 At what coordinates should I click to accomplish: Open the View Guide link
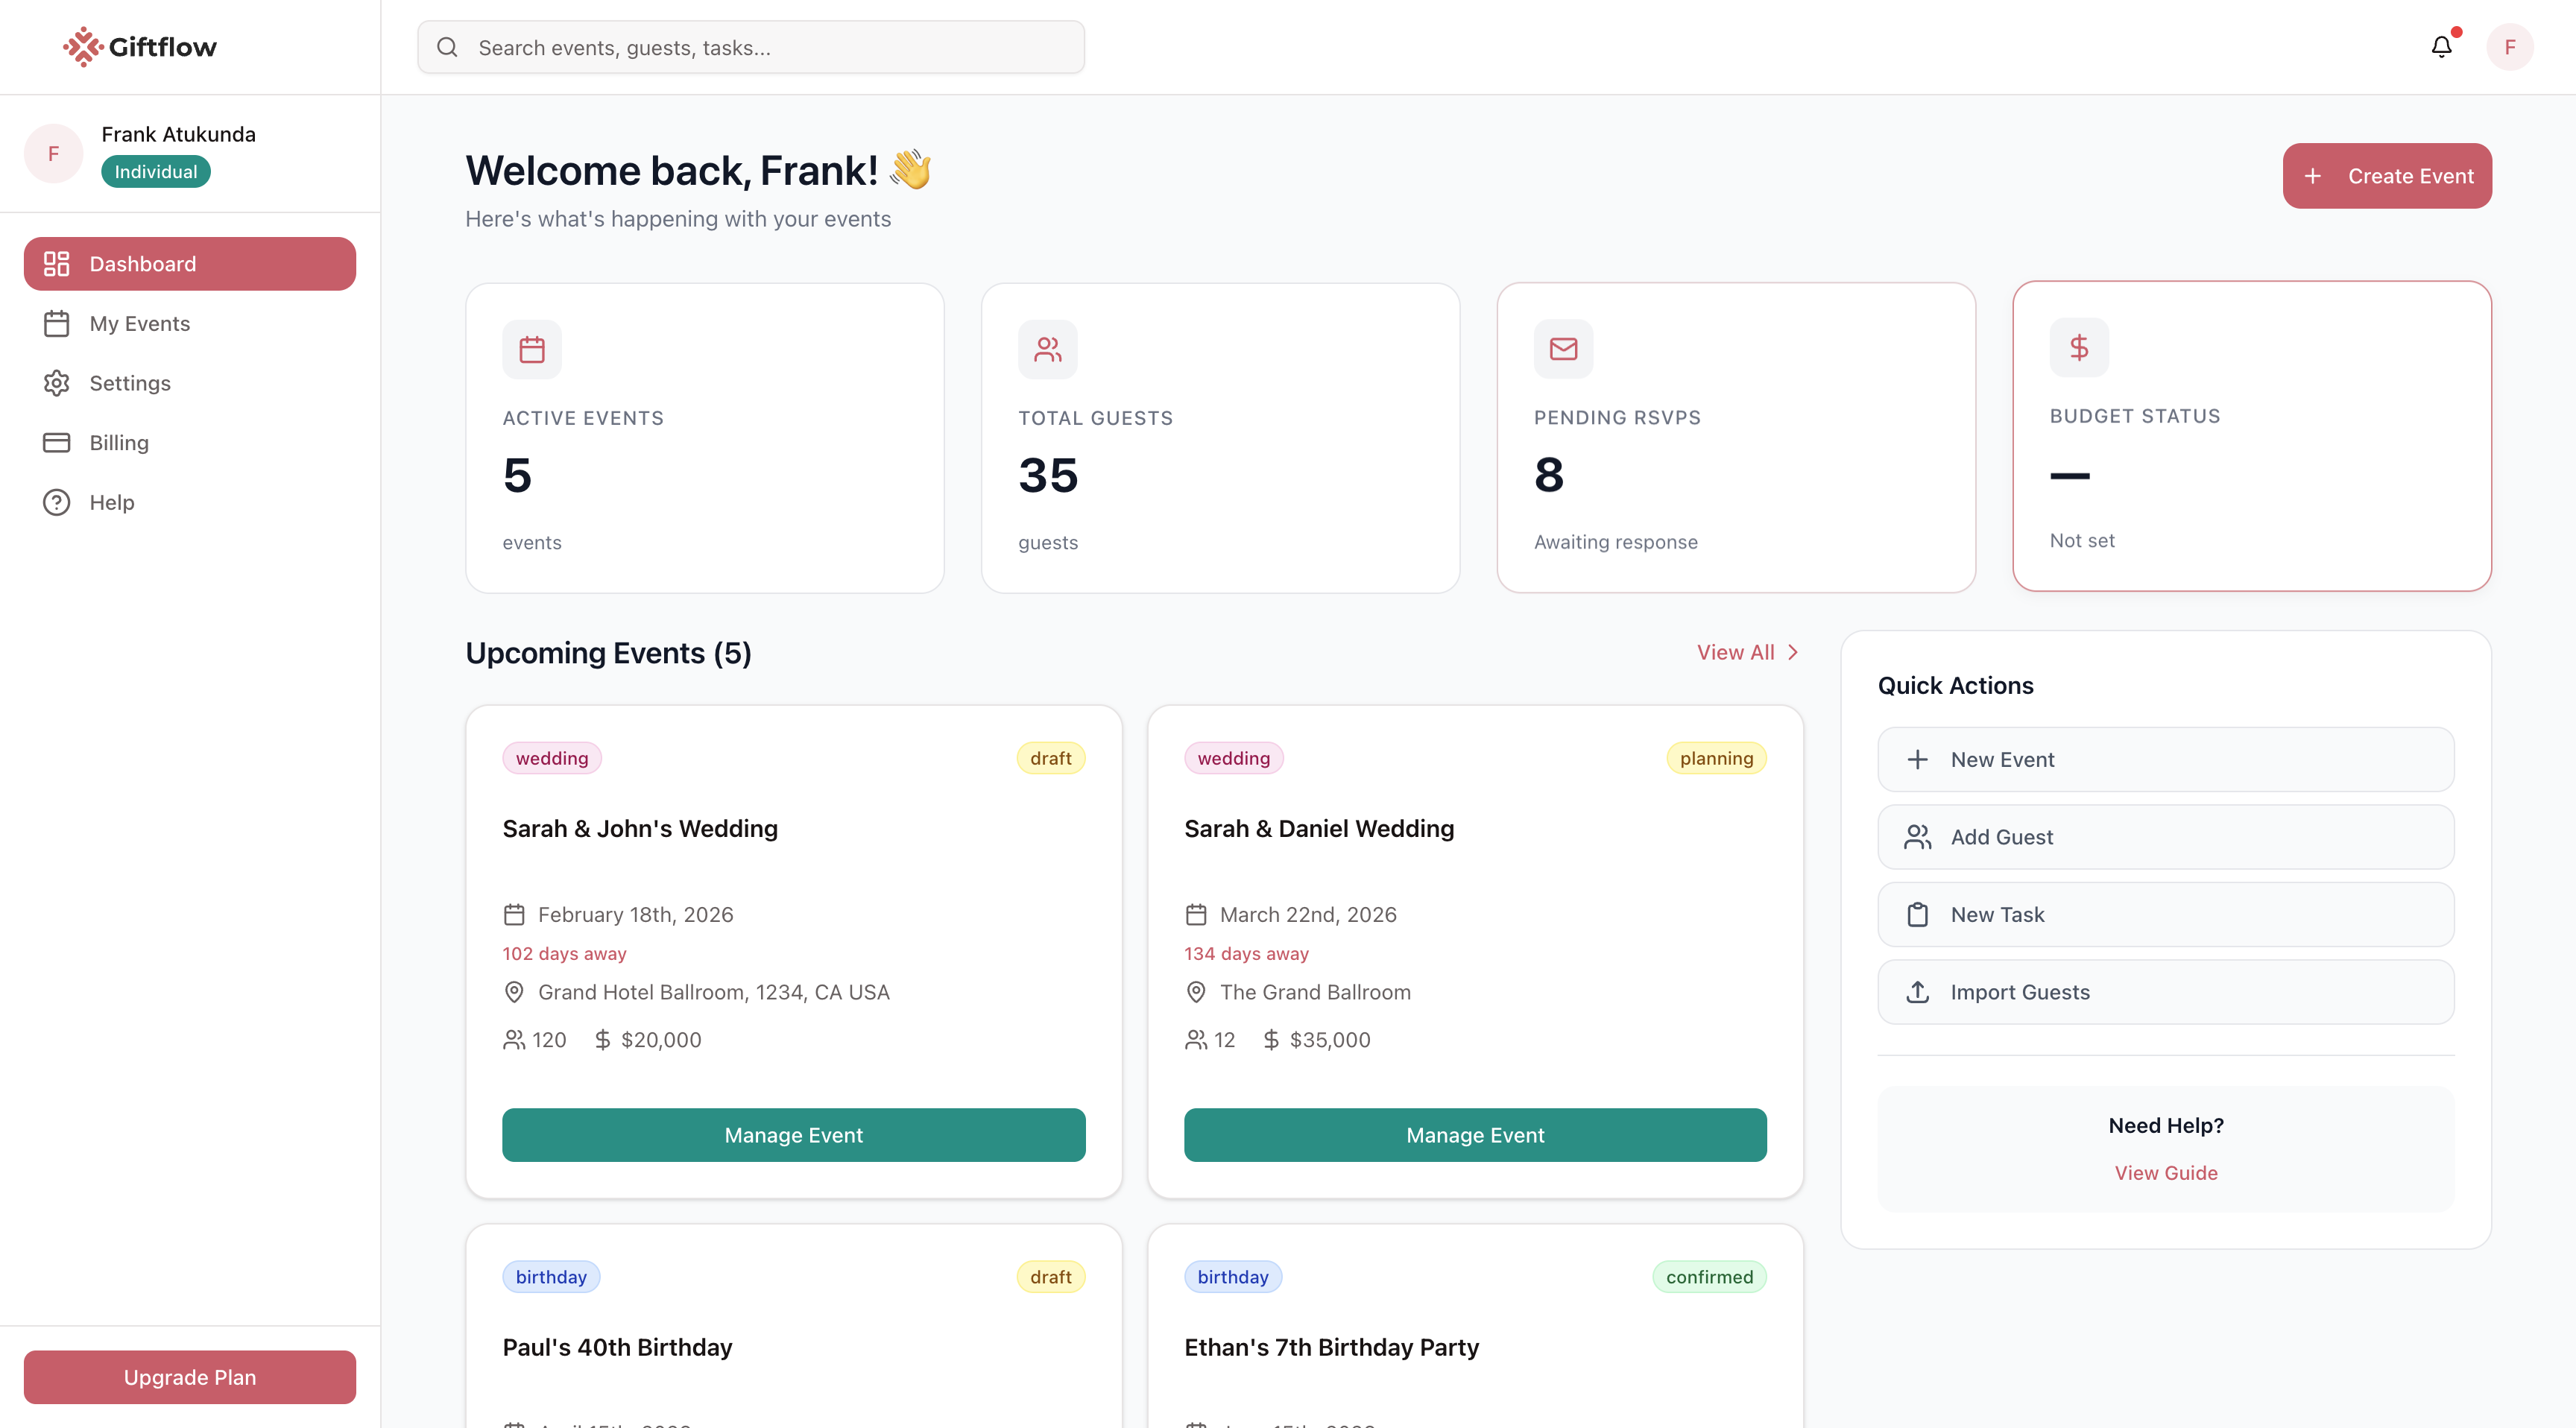(x=2165, y=1172)
